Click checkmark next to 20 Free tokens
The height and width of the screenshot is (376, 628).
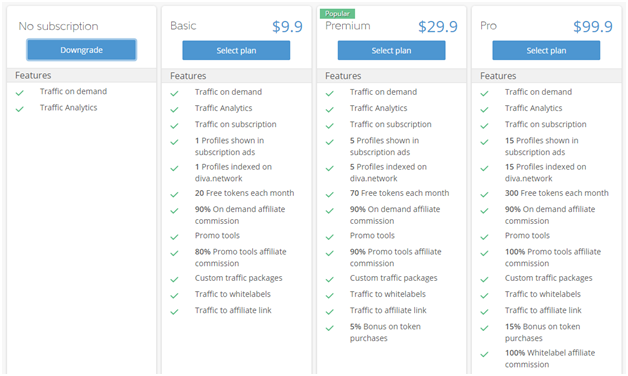174,195
